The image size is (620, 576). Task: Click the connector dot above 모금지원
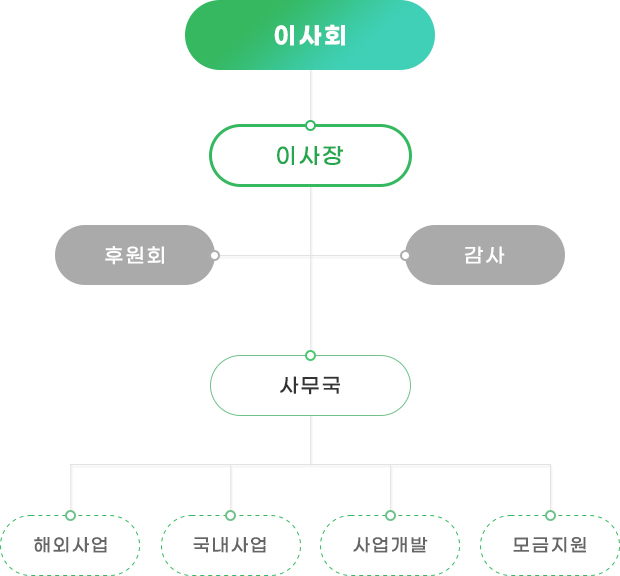point(550,515)
